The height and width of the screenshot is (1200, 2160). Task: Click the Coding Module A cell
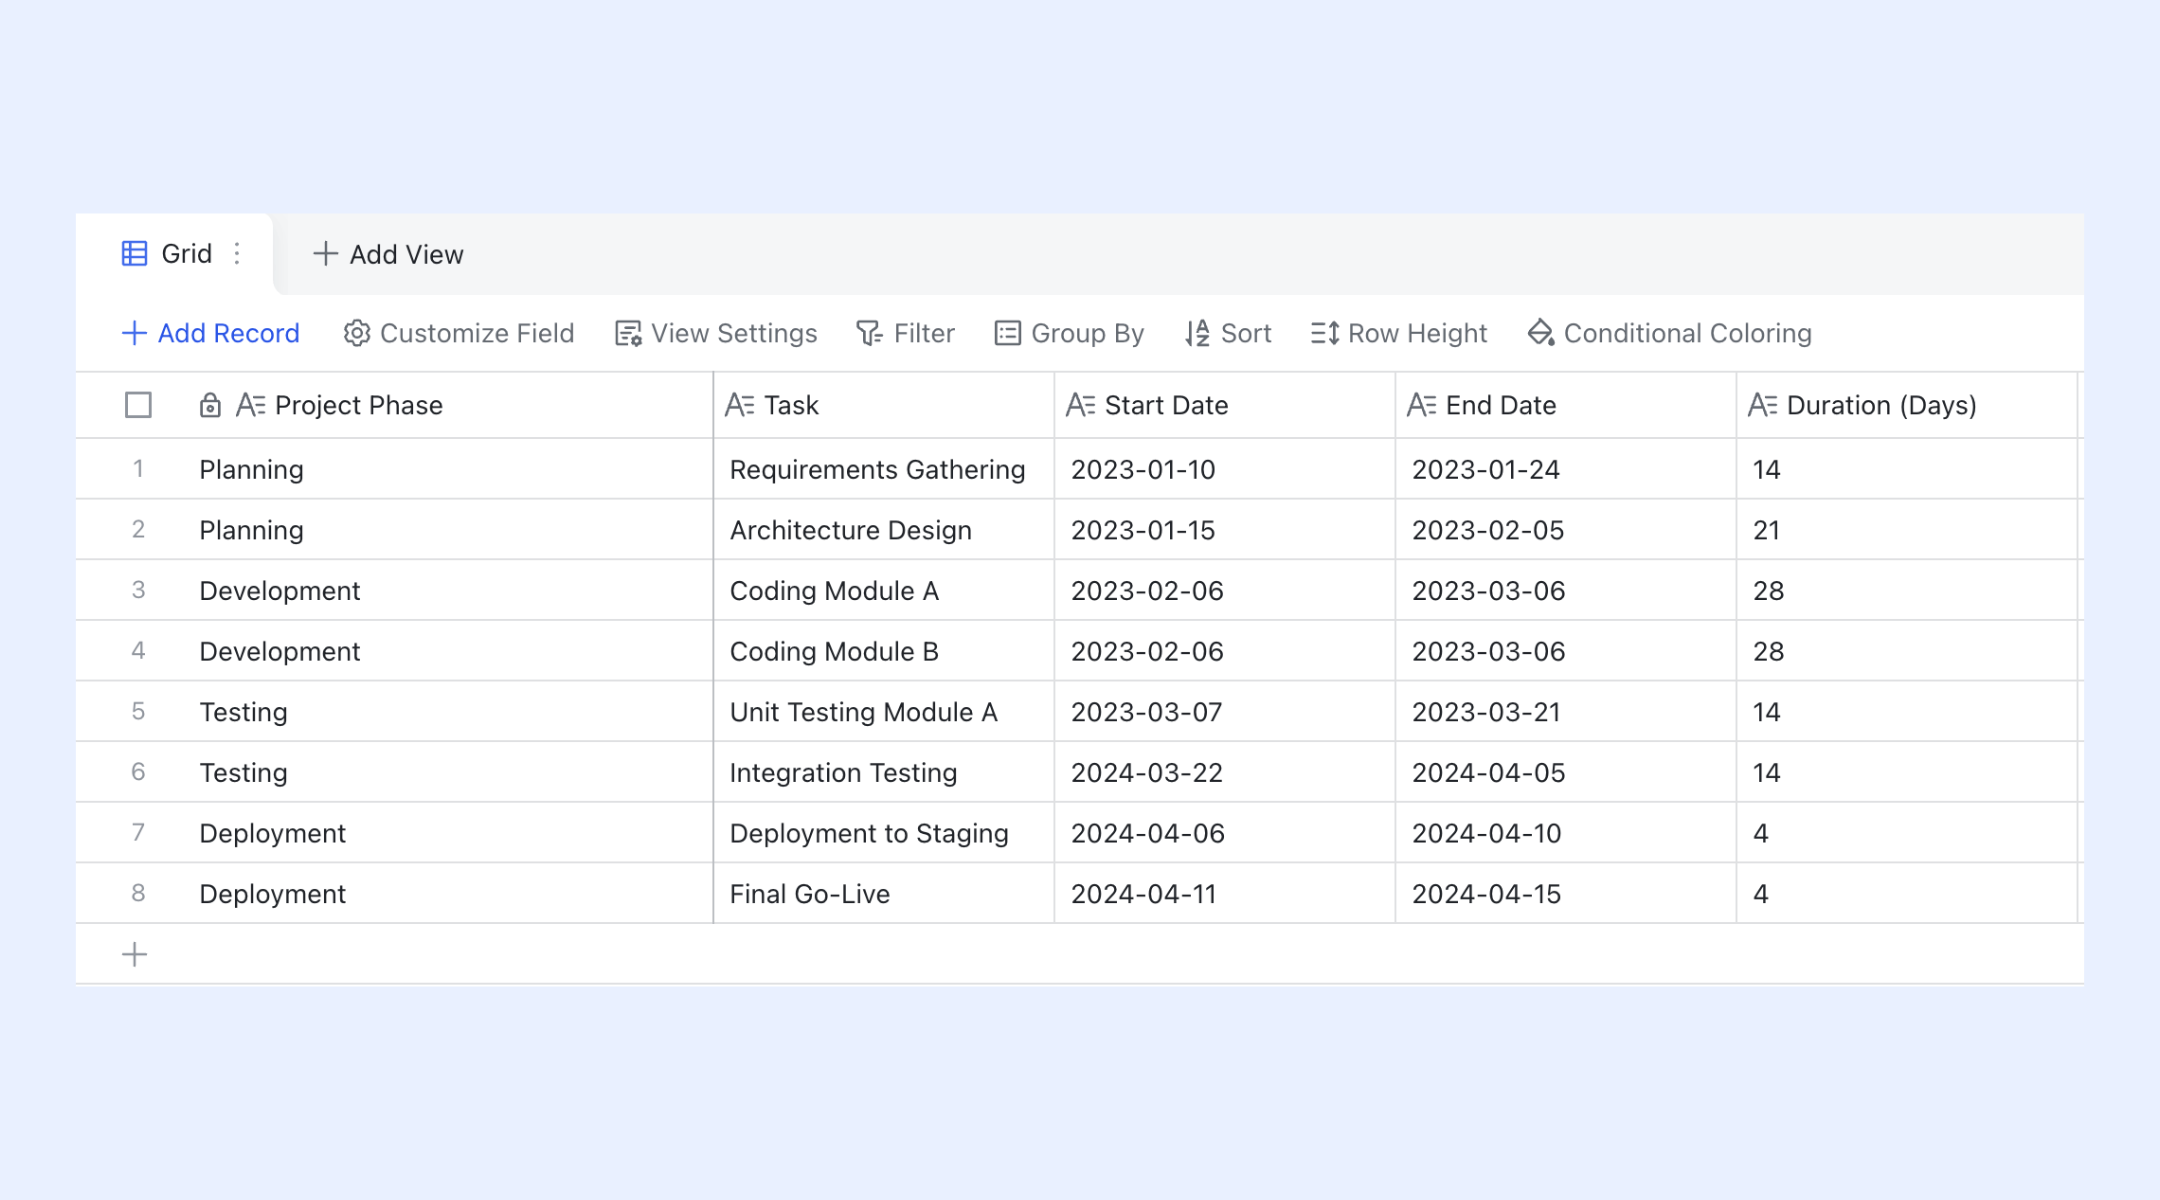tap(884, 591)
